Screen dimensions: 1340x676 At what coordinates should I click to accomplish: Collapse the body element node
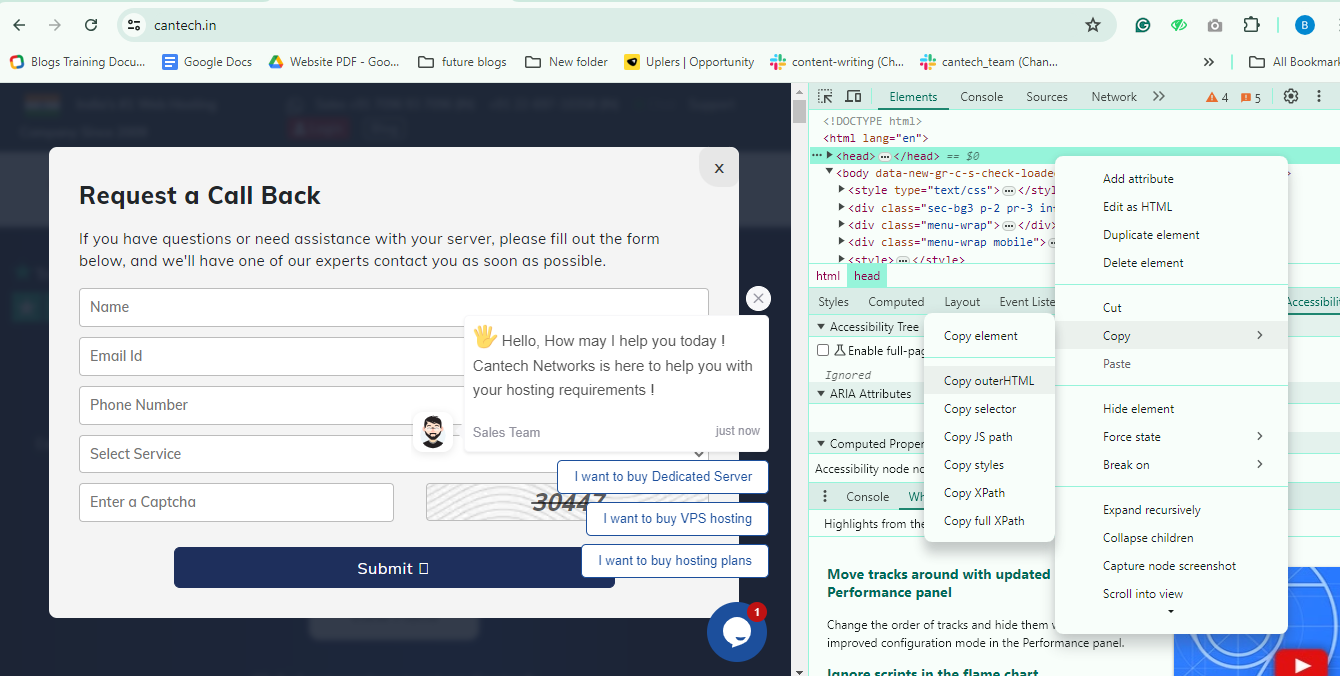pos(830,172)
